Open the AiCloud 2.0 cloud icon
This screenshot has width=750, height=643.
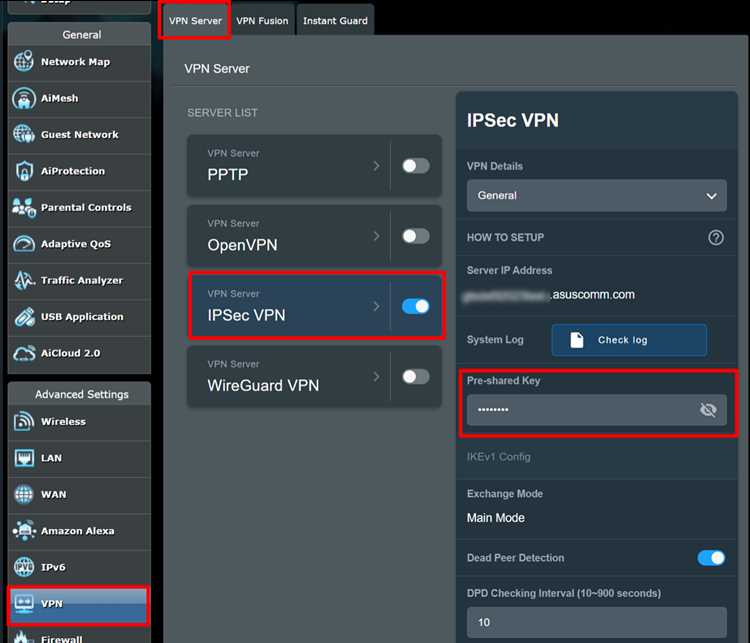23,353
